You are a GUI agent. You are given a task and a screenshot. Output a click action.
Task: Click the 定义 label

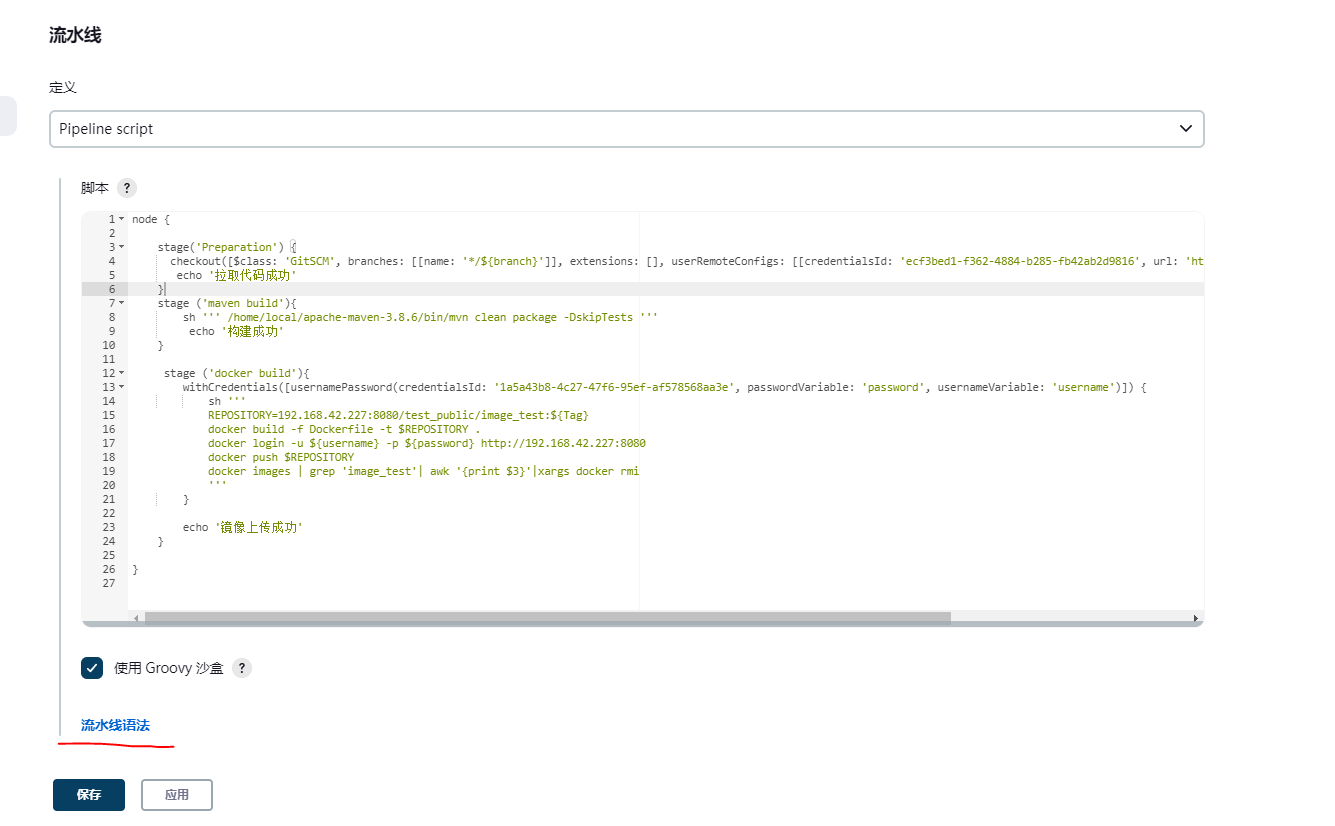pos(63,88)
